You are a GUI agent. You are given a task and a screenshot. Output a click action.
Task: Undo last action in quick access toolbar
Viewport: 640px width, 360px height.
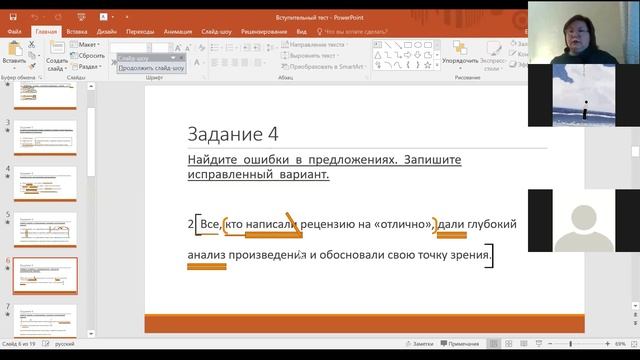pyautogui.click(x=35, y=17)
